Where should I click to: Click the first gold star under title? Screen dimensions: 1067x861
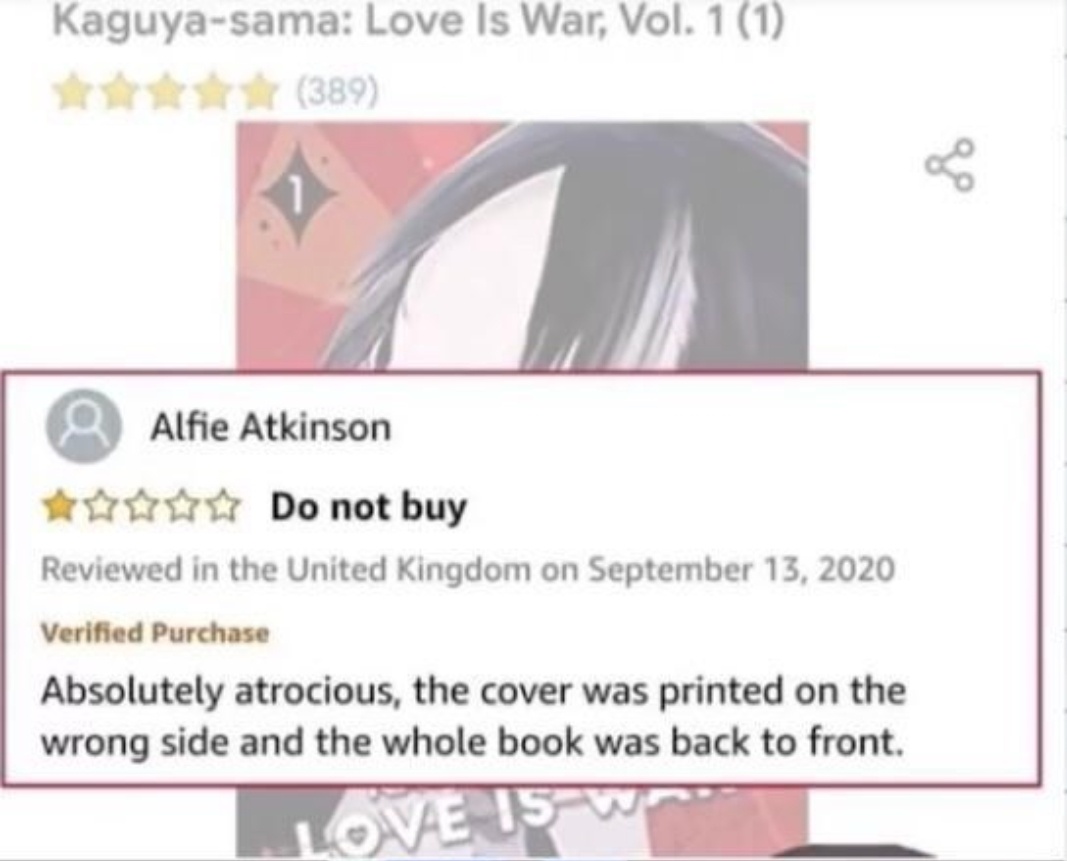[70, 94]
